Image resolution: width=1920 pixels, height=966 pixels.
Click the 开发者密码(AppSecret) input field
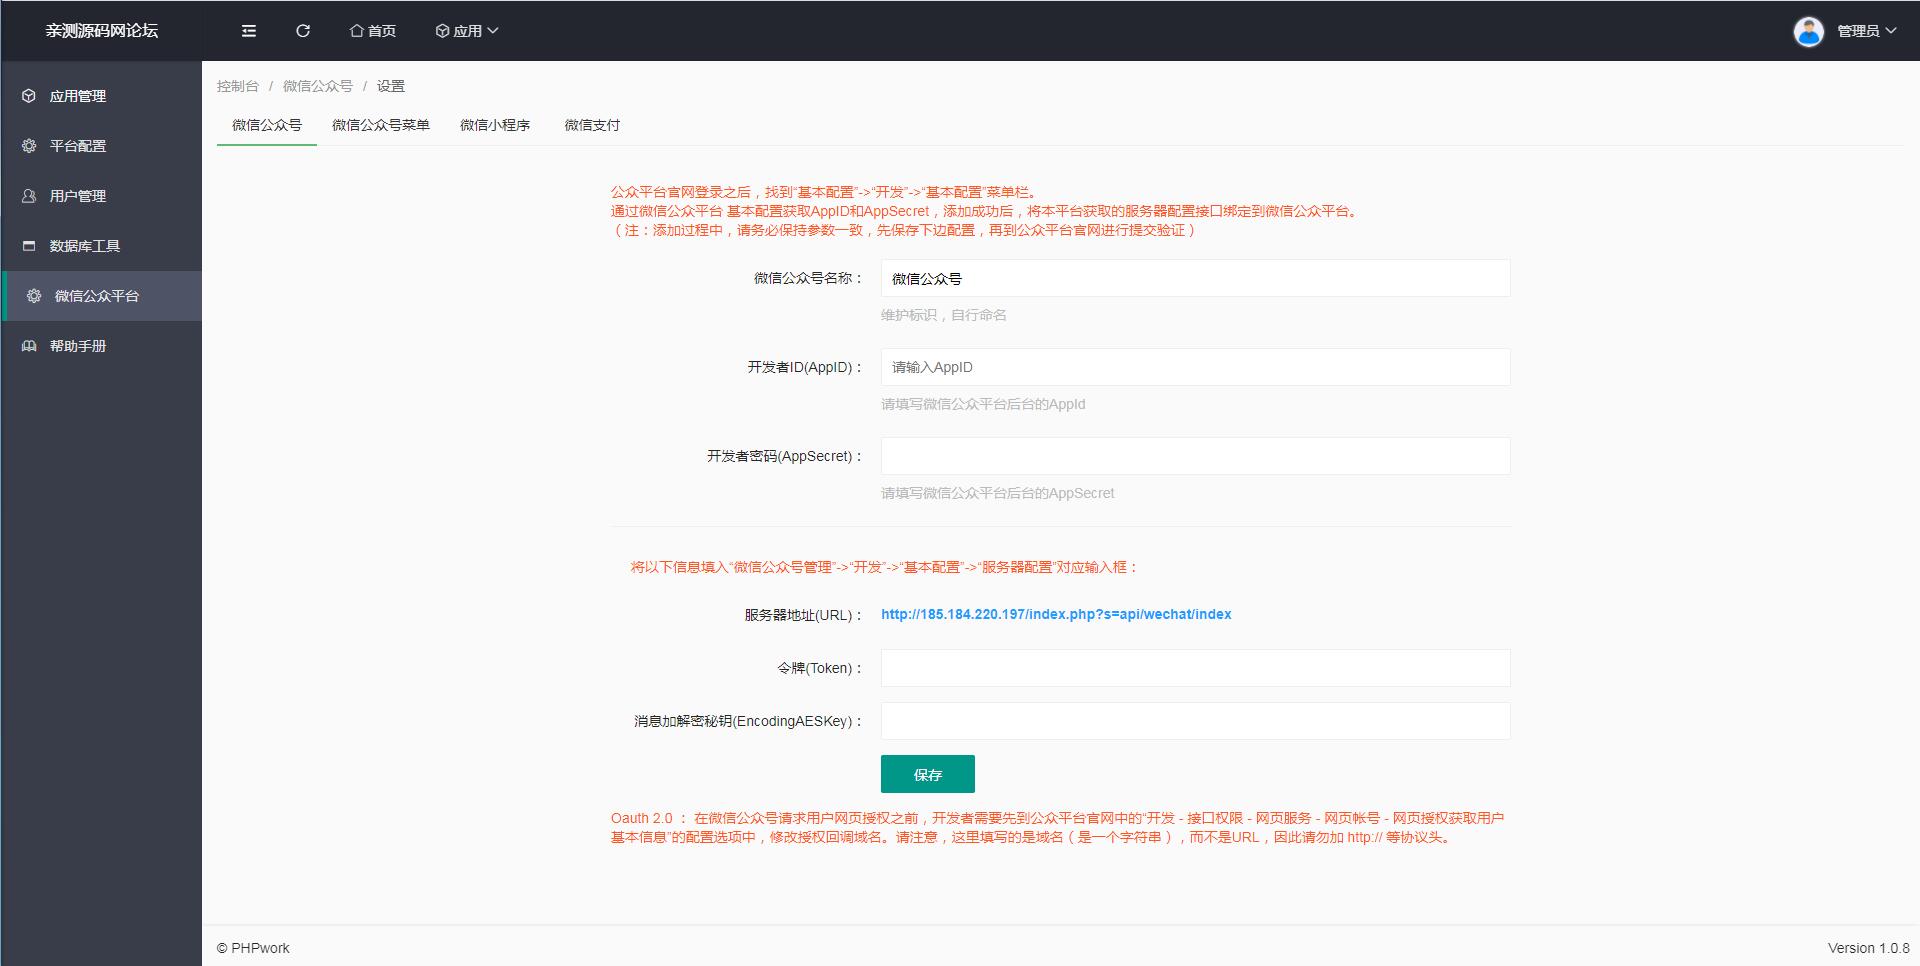coord(1195,456)
